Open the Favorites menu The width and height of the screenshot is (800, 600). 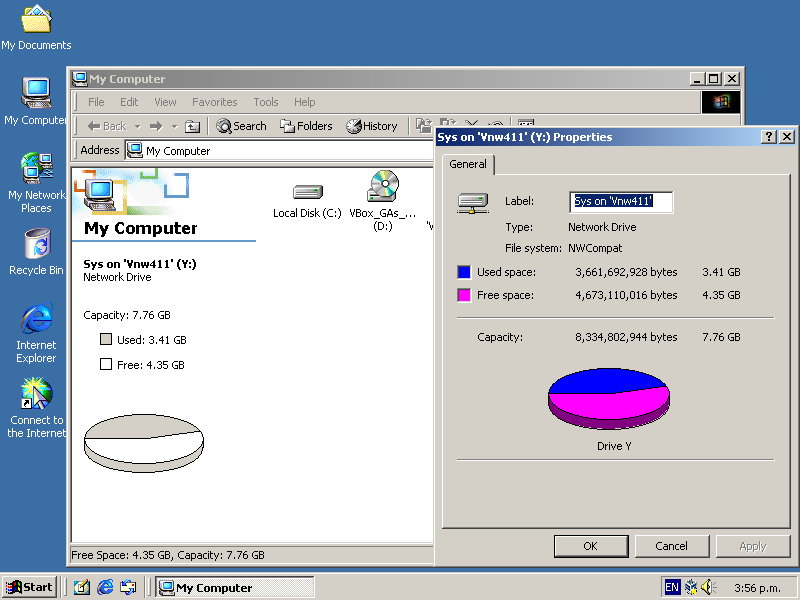214,102
